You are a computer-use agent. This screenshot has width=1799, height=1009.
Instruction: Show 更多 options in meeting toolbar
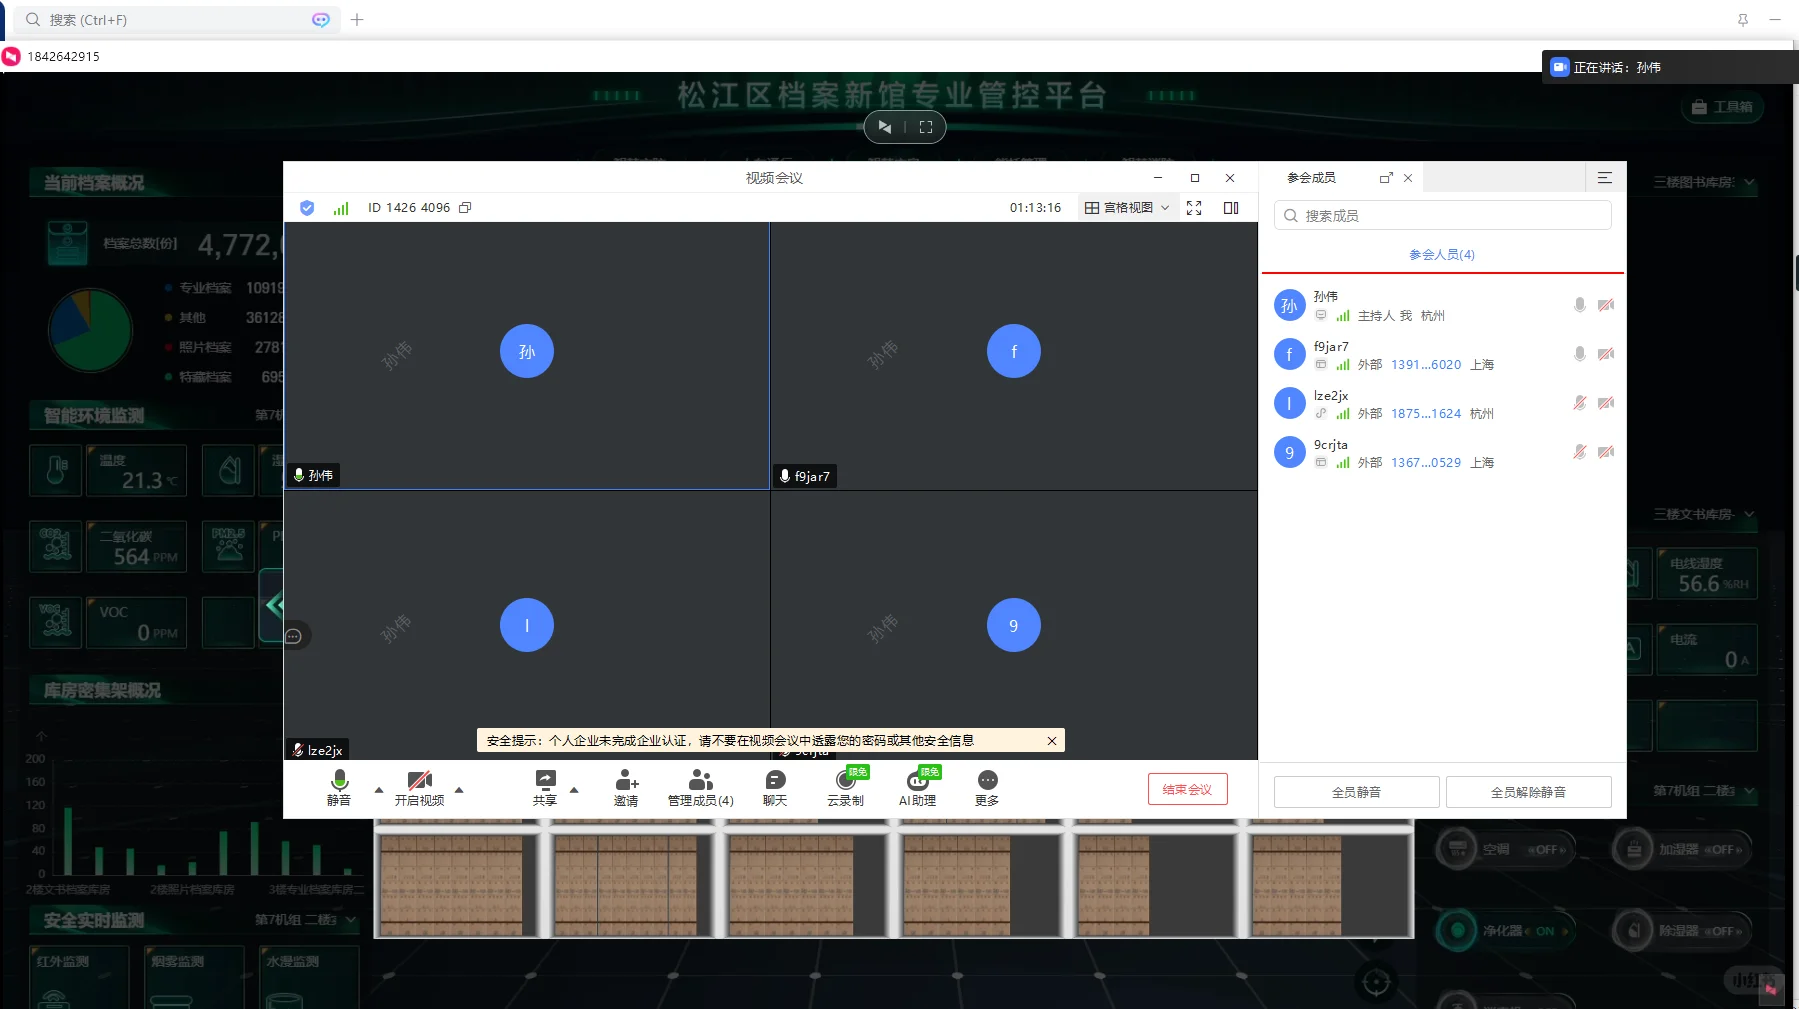[987, 788]
